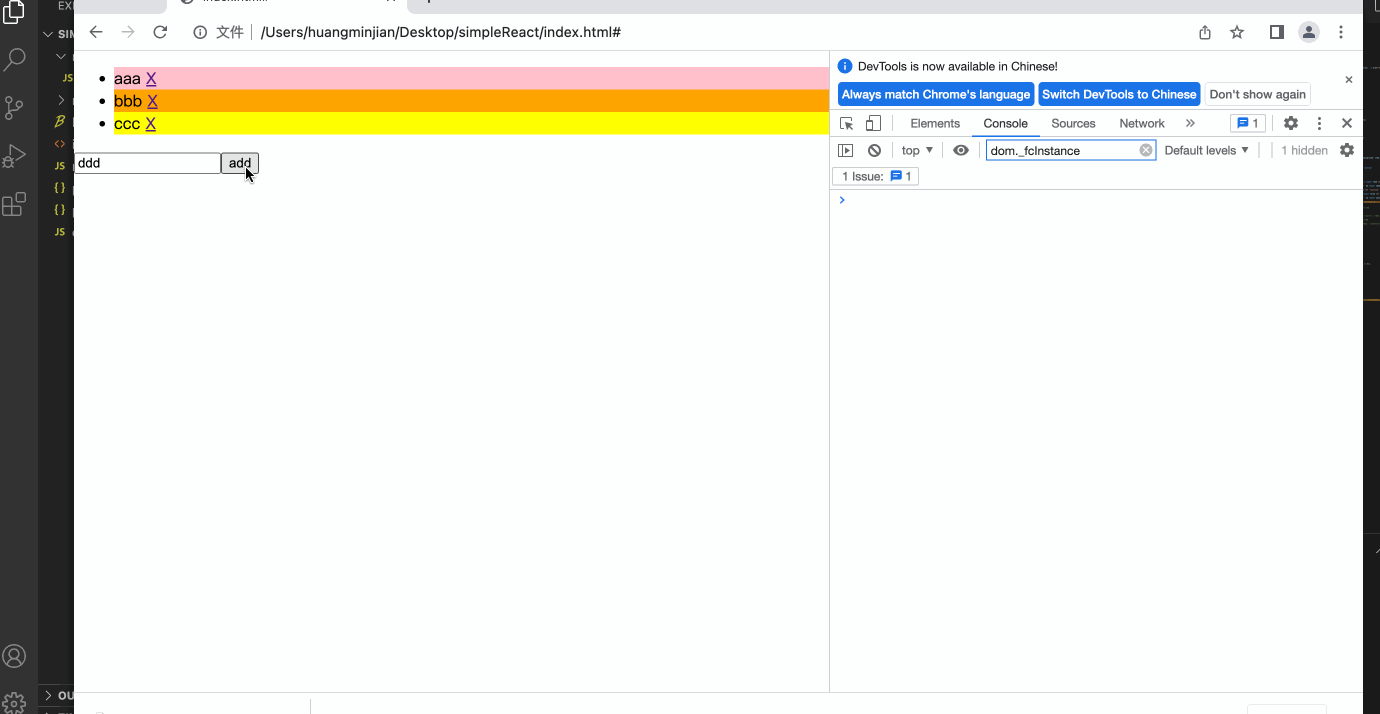Delete the ccc item with its X link
Viewport: 1380px width, 714px height.
(x=151, y=124)
